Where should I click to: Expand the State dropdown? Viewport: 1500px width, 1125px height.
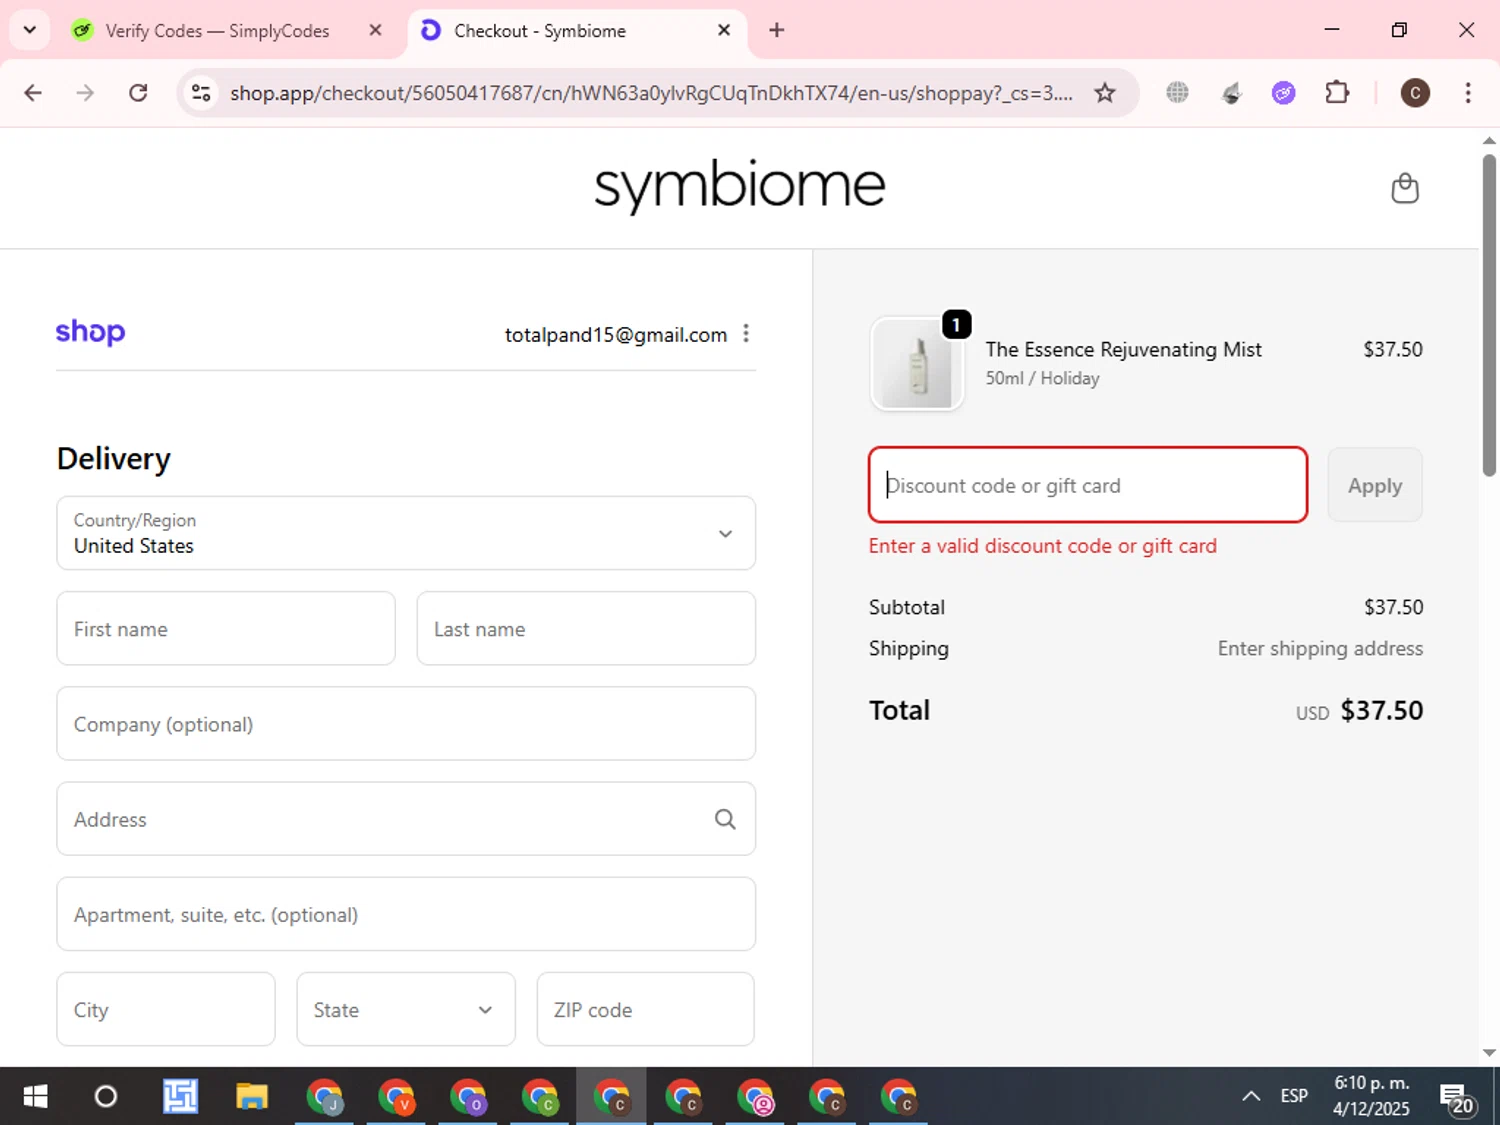[406, 1010]
